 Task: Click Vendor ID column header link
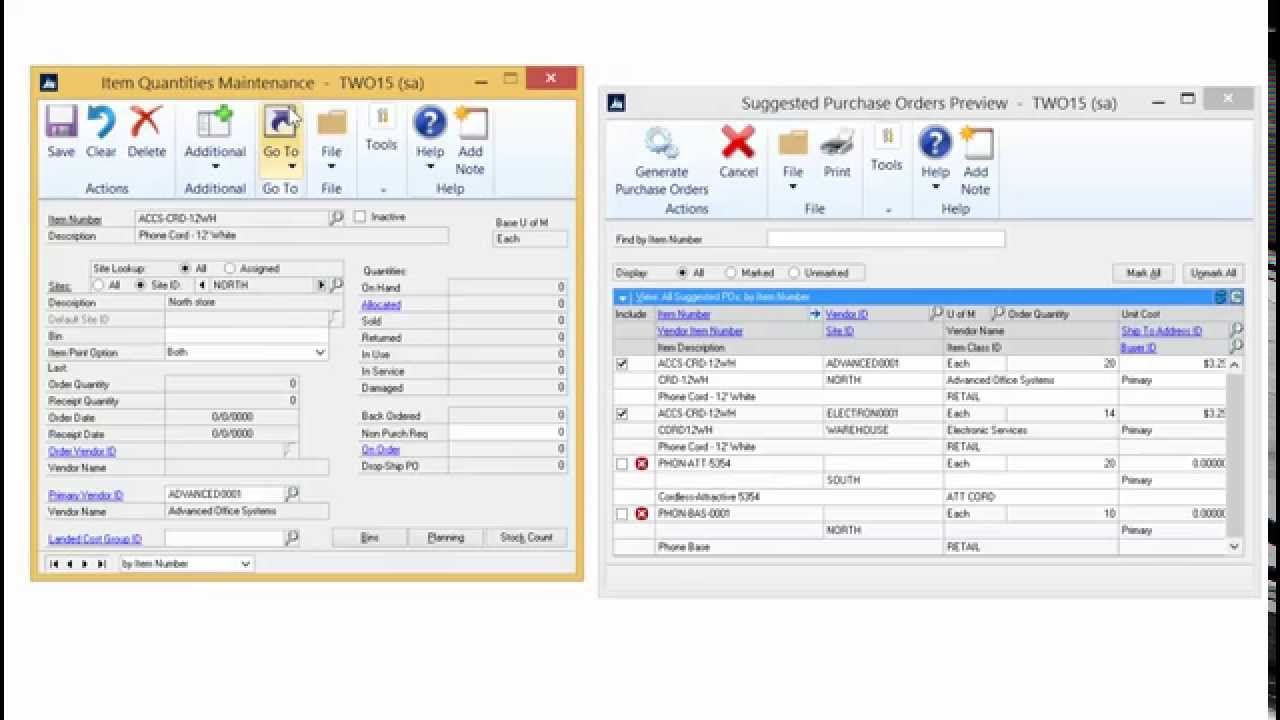pyautogui.click(x=846, y=314)
